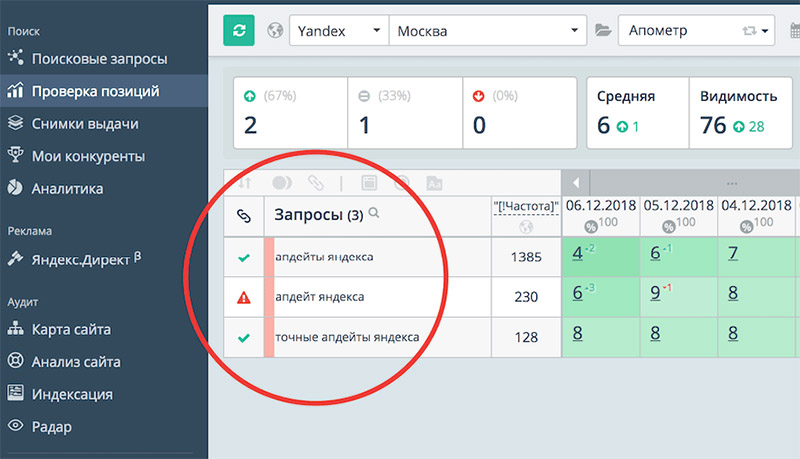Select the query апдейт яндекса
The image size is (800, 459).
(319, 297)
